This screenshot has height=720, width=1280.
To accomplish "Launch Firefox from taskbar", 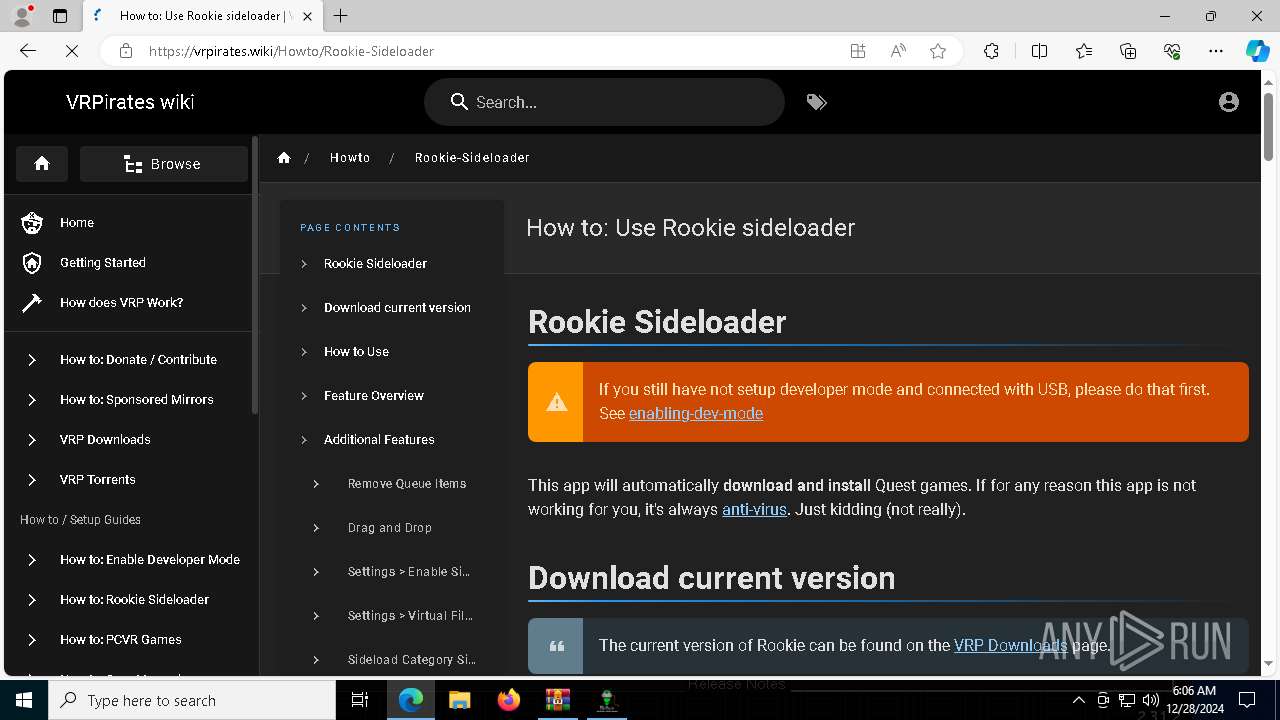I will coord(508,700).
